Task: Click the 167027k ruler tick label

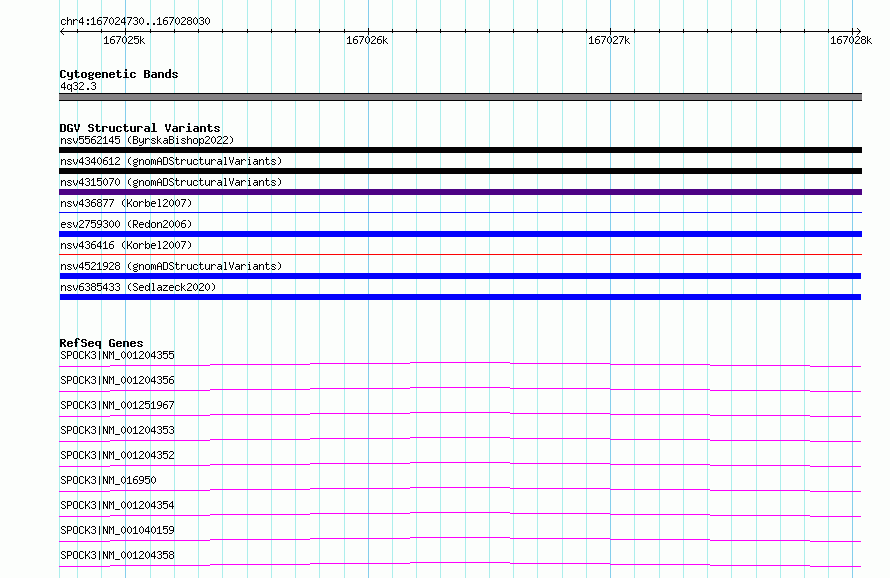Action: (x=609, y=40)
